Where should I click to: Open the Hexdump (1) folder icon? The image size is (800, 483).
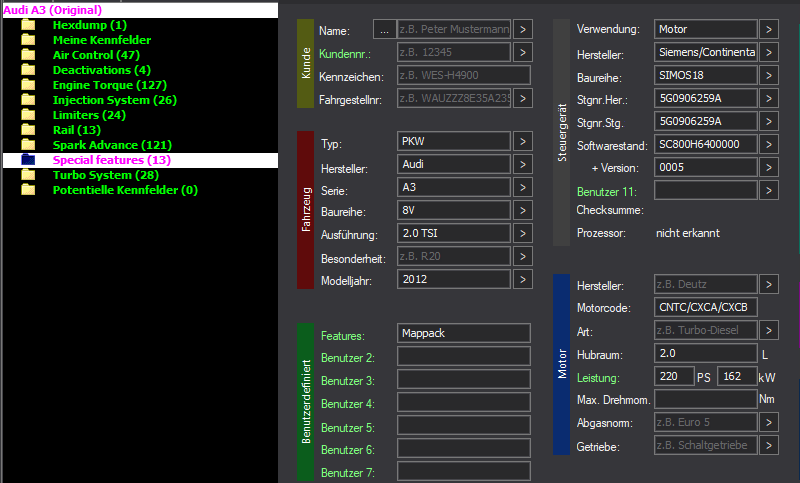pos(29,25)
